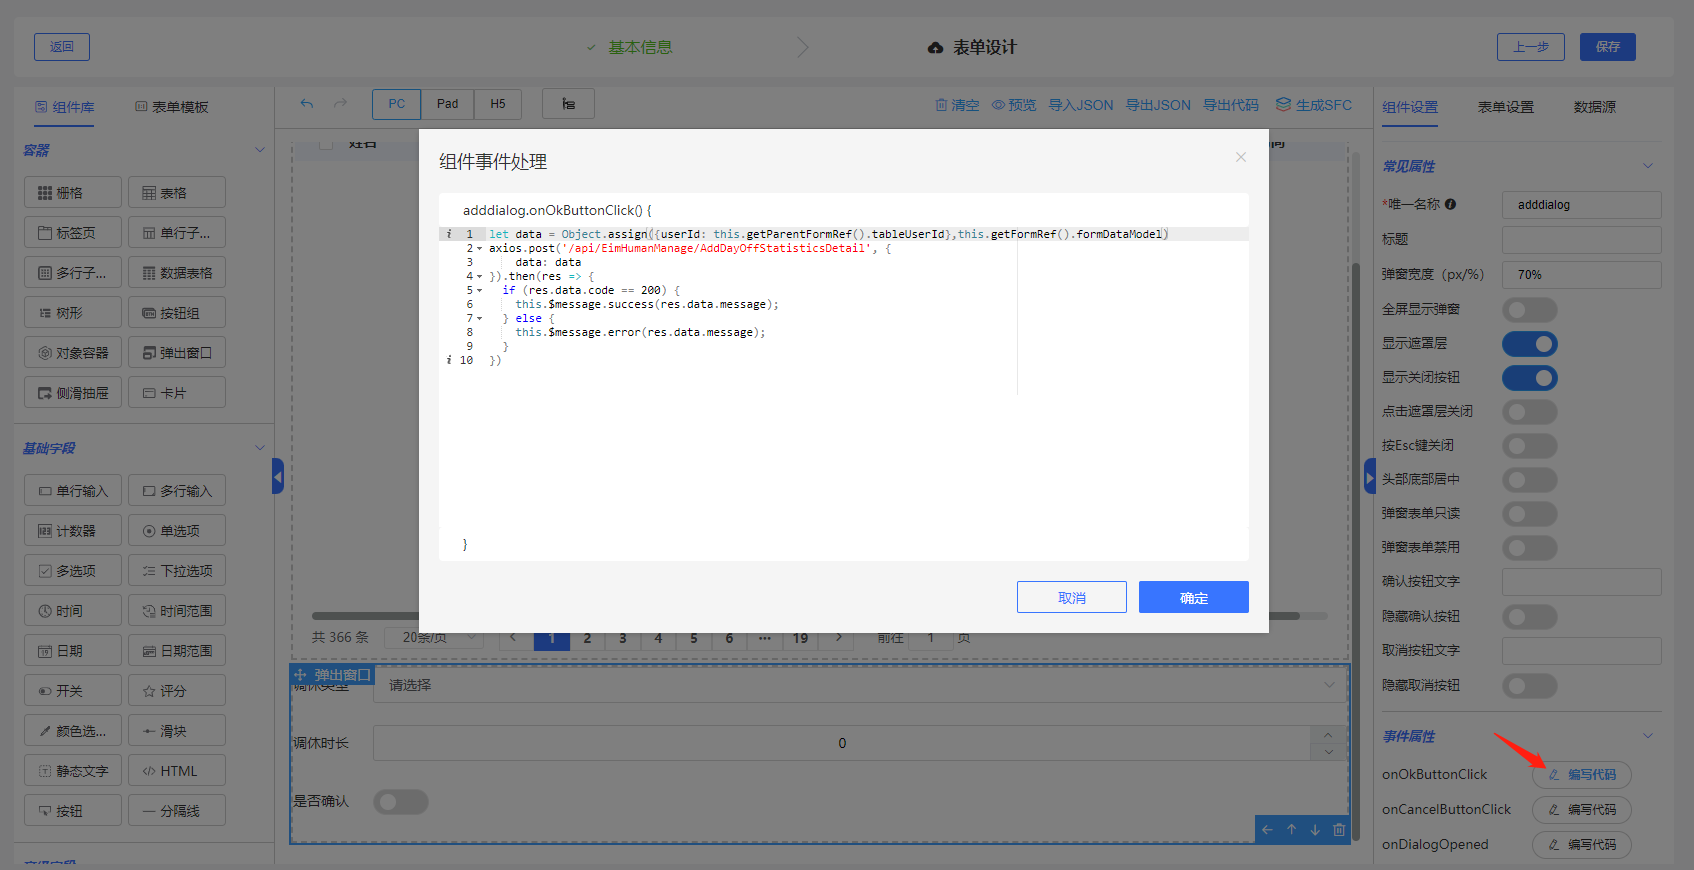Toggle 头部底部居中 switch
The height and width of the screenshot is (870, 1694).
coord(1529,479)
